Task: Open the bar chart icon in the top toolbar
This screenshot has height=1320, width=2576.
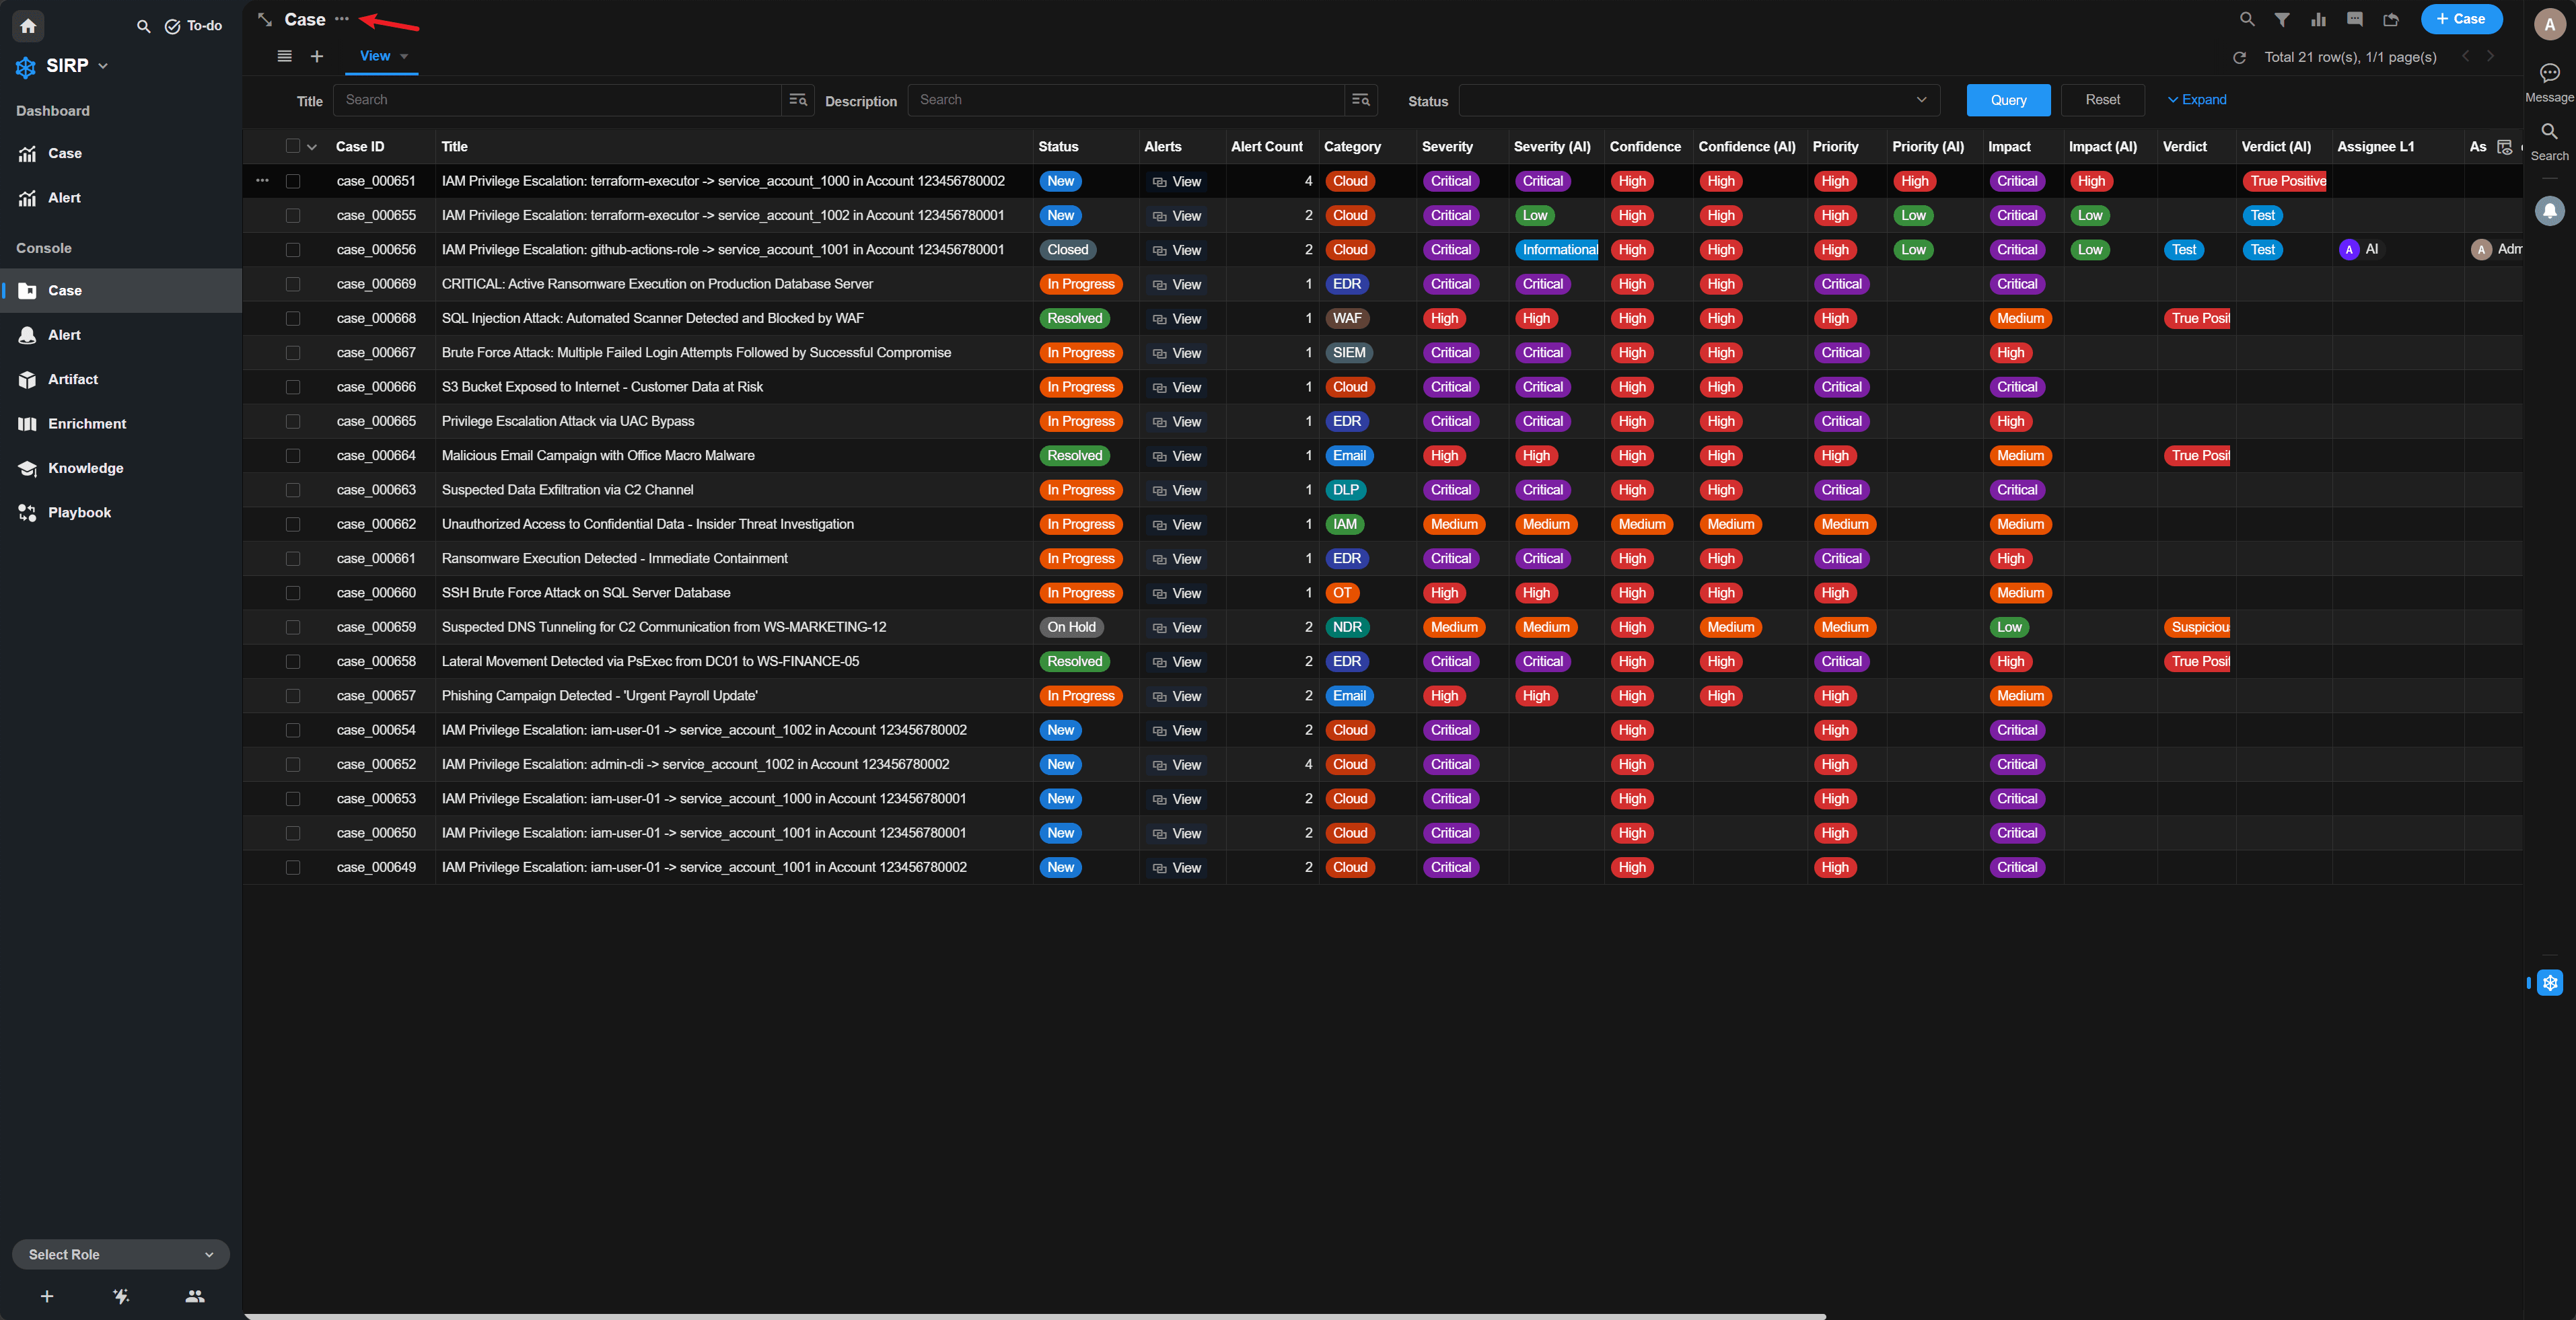Action: [2318, 19]
